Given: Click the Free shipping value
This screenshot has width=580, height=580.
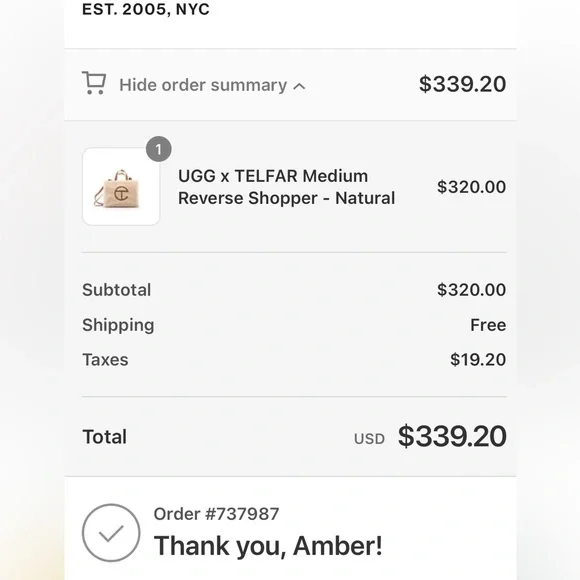Looking at the screenshot, I should [488, 325].
